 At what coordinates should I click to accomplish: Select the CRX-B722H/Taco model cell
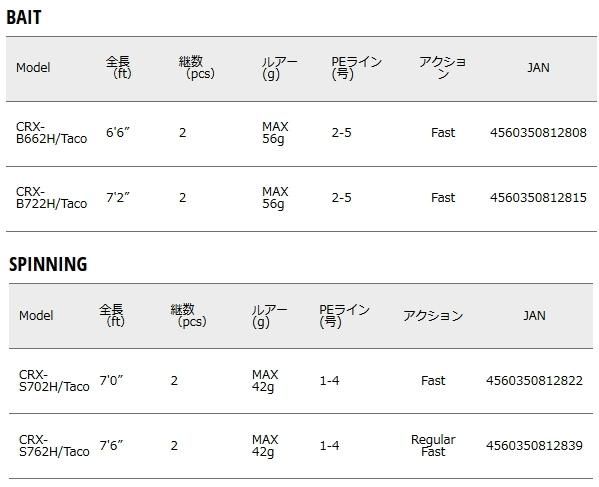click(52, 197)
